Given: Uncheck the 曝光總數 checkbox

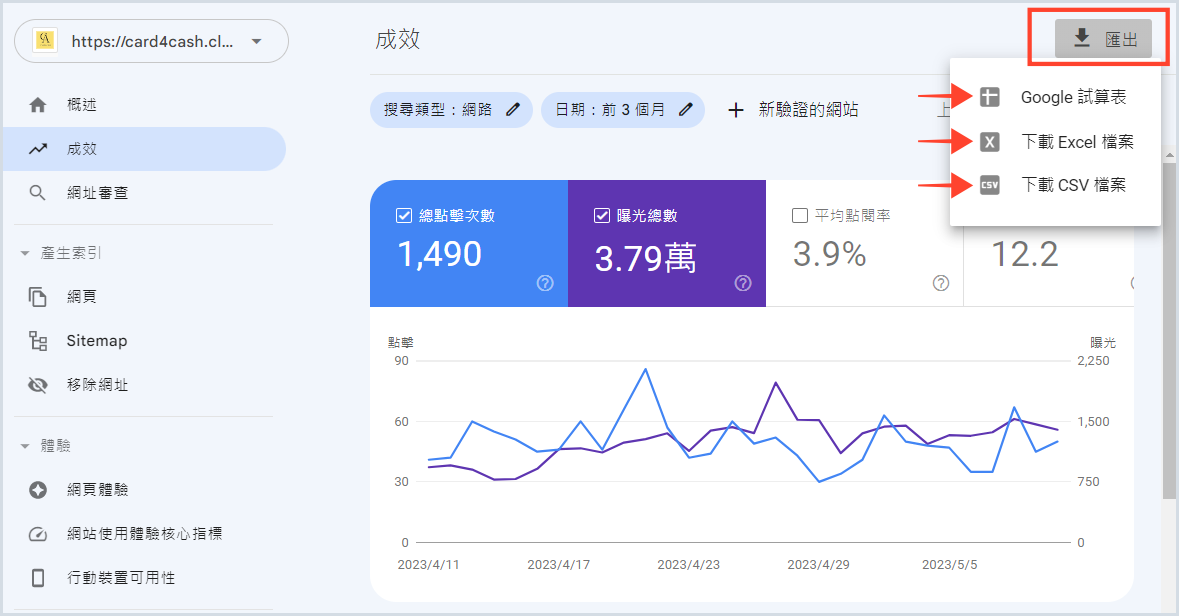Looking at the screenshot, I should pos(602,215).
